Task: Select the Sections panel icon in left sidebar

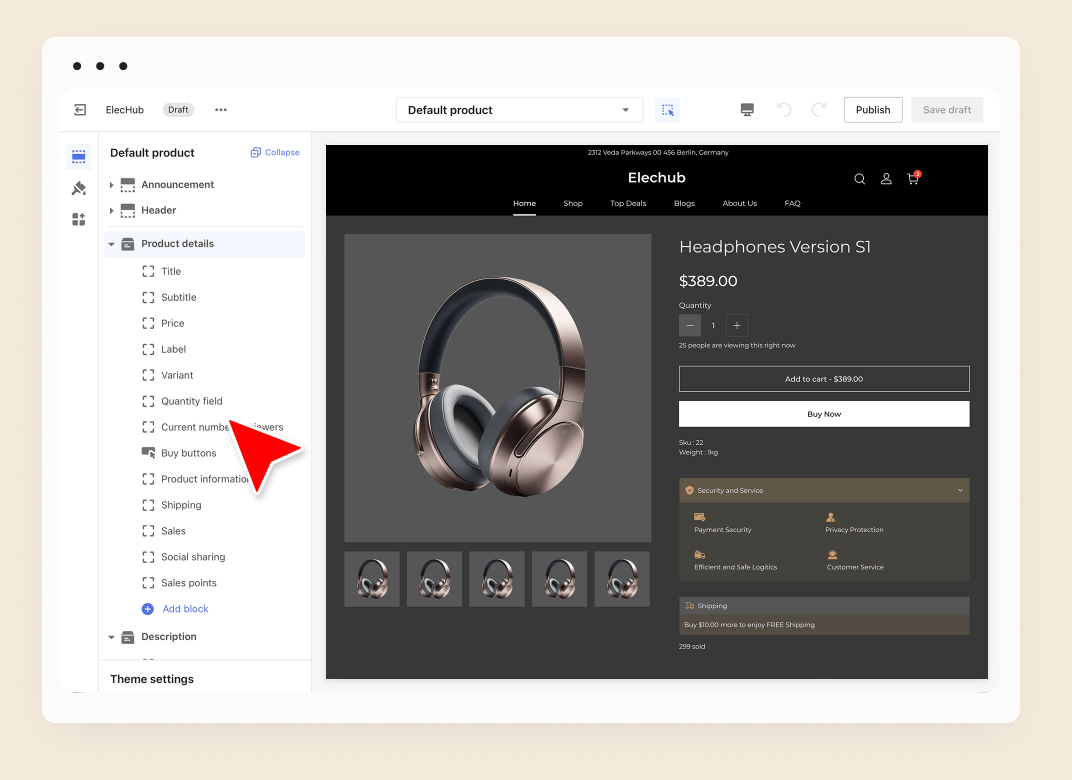Action: point(79,156)
